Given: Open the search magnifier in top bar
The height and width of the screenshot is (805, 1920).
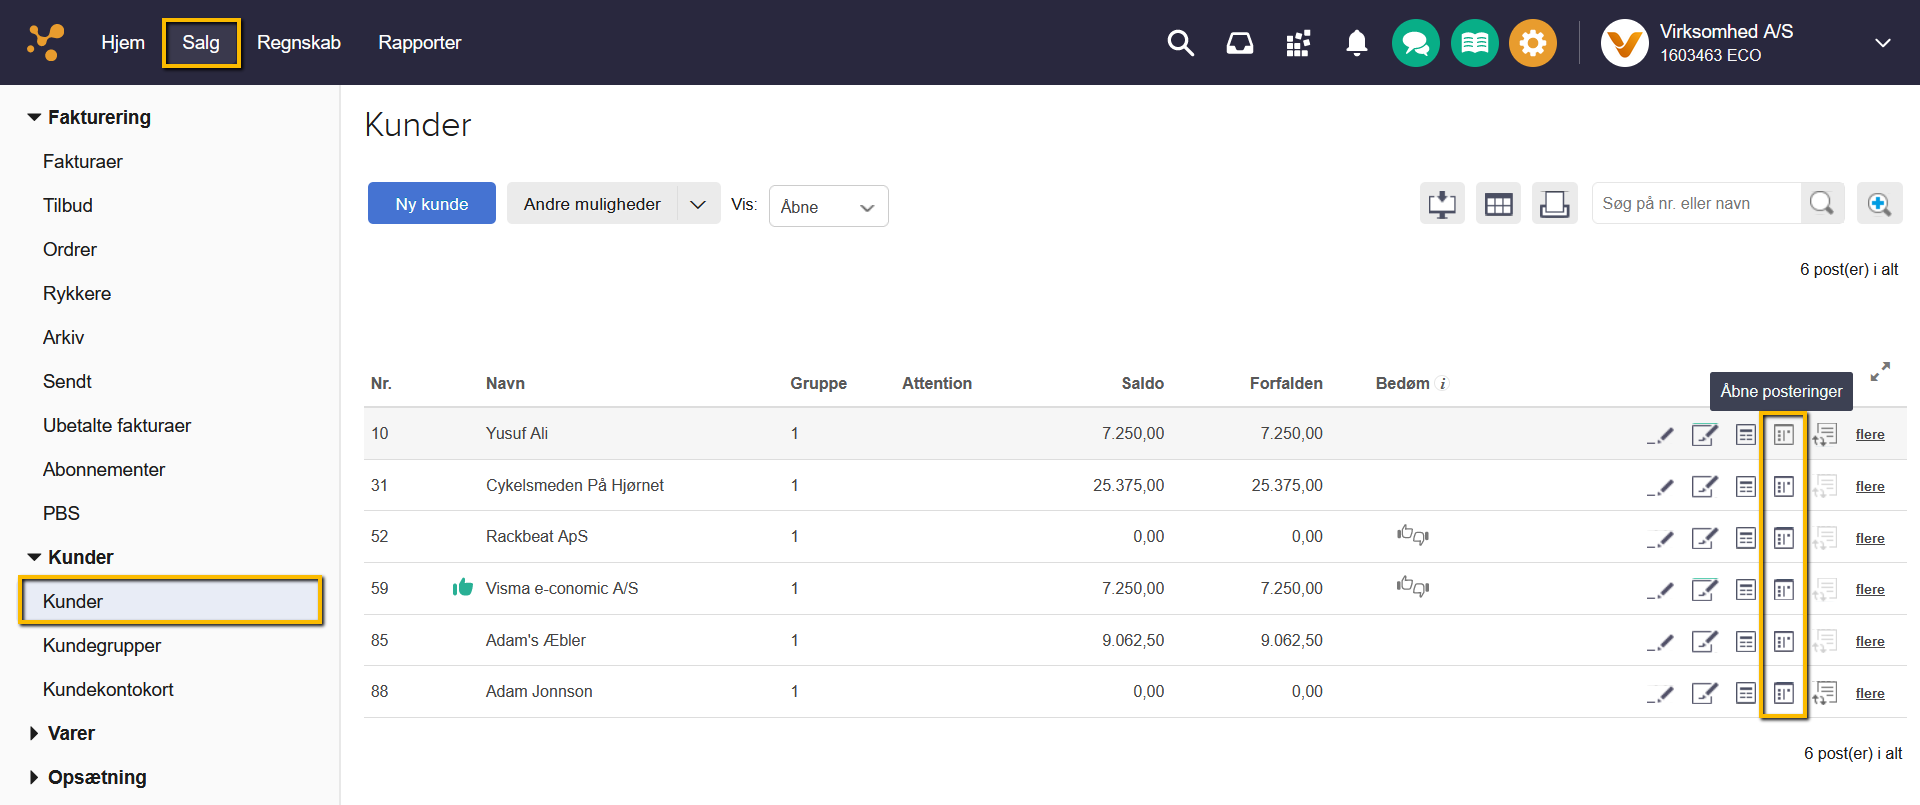Looking at the screenshot, I should pos(1180,43).
